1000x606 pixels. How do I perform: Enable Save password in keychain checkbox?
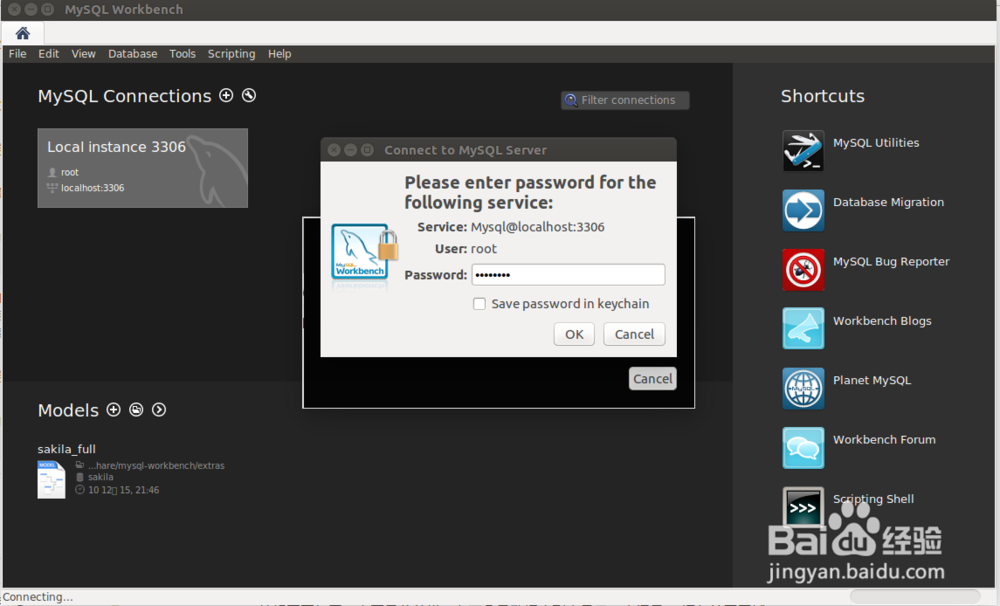pyautogui.click(x=479, y=304)
